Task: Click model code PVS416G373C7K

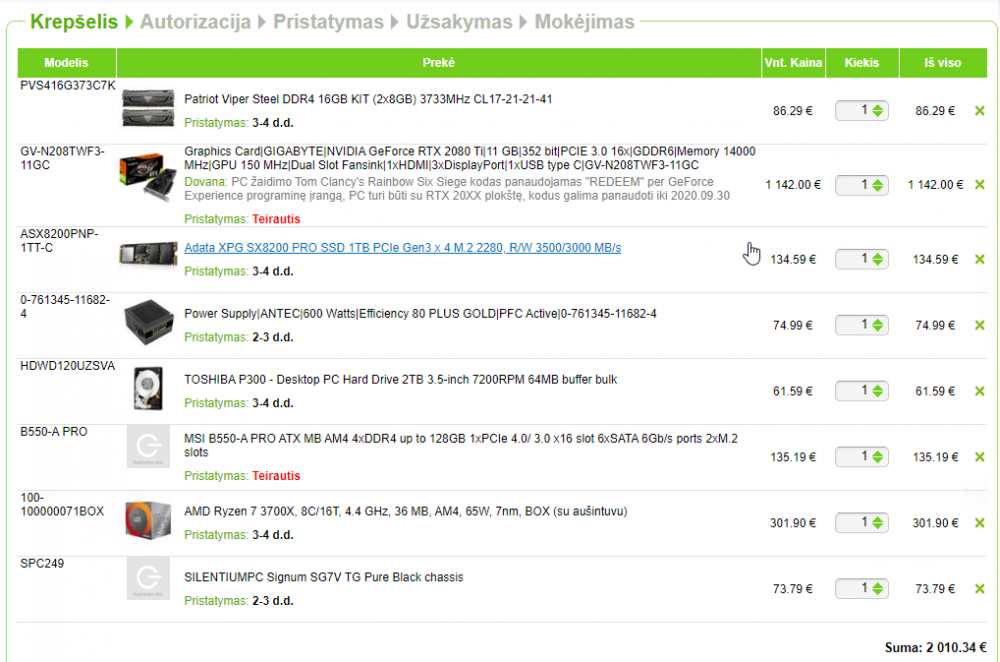Action: [68, 85]
